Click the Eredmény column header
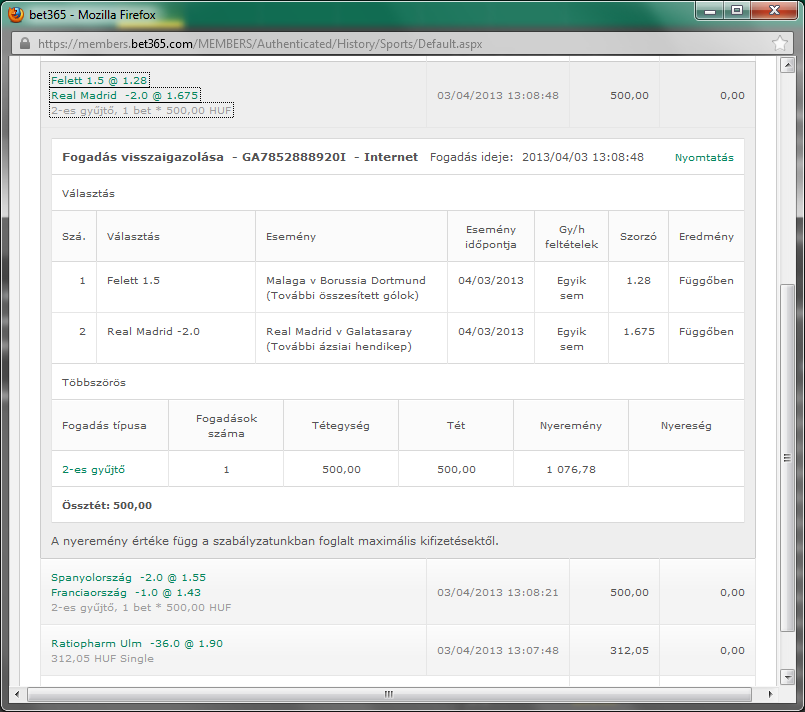 (706, 237)
